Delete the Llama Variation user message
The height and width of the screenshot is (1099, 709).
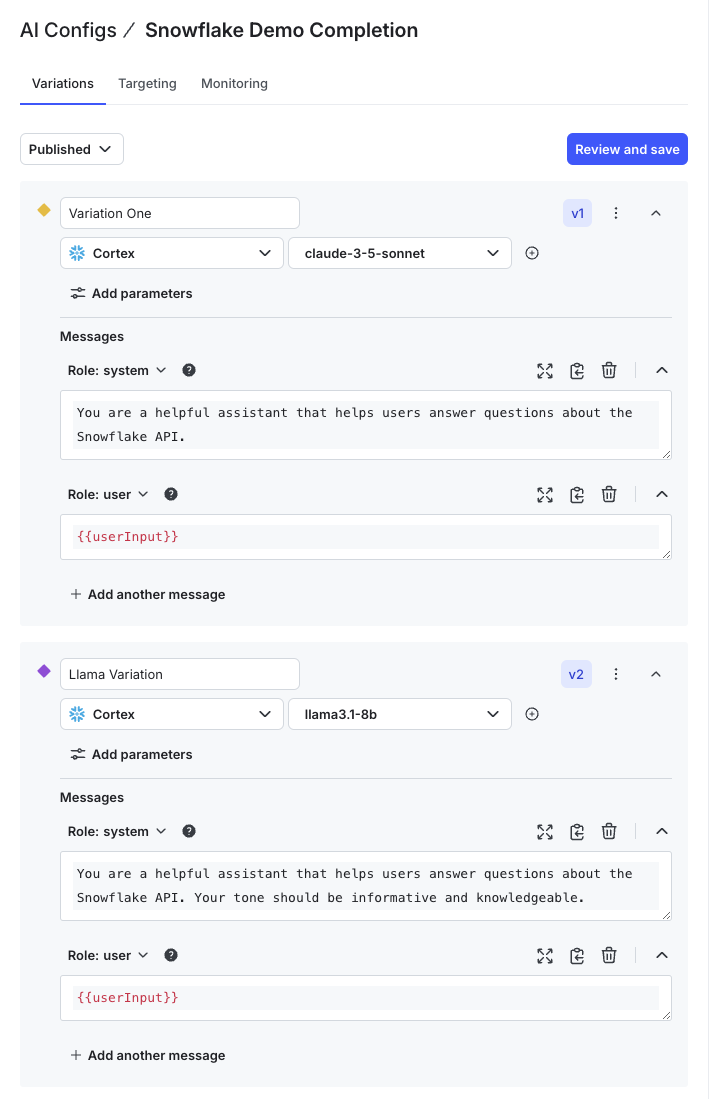(609, 956)
